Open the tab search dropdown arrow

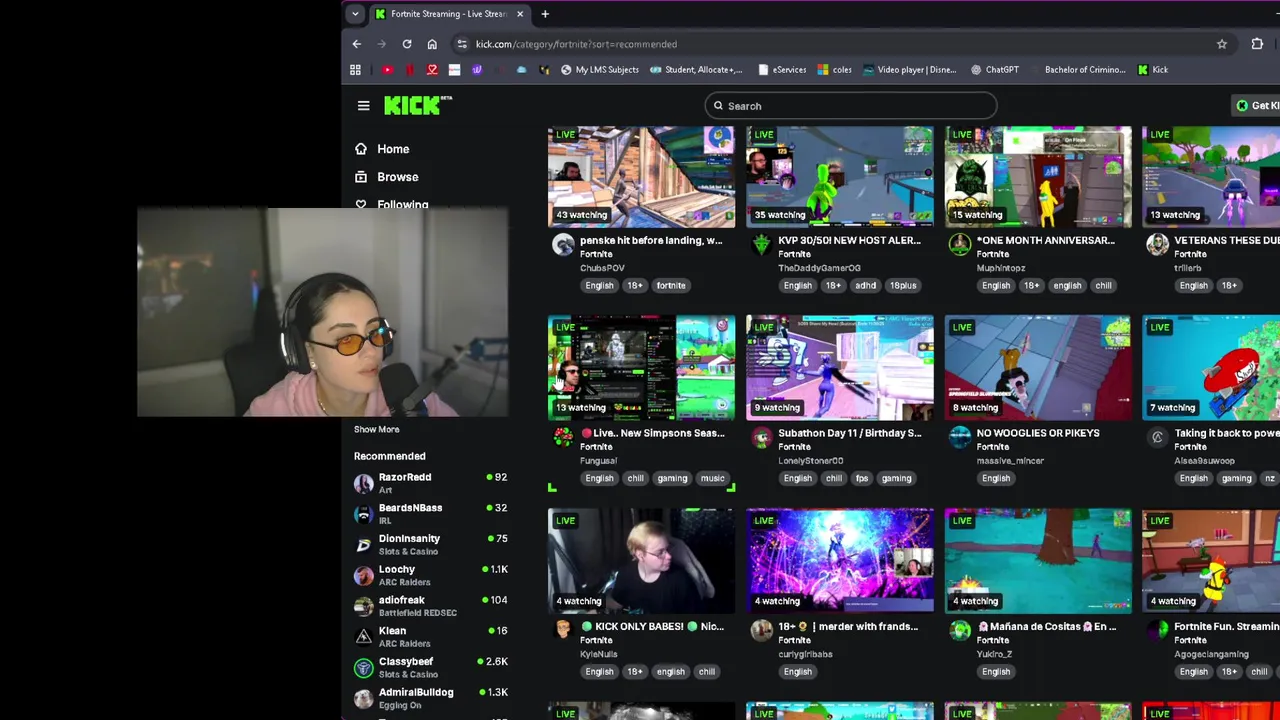355,14
